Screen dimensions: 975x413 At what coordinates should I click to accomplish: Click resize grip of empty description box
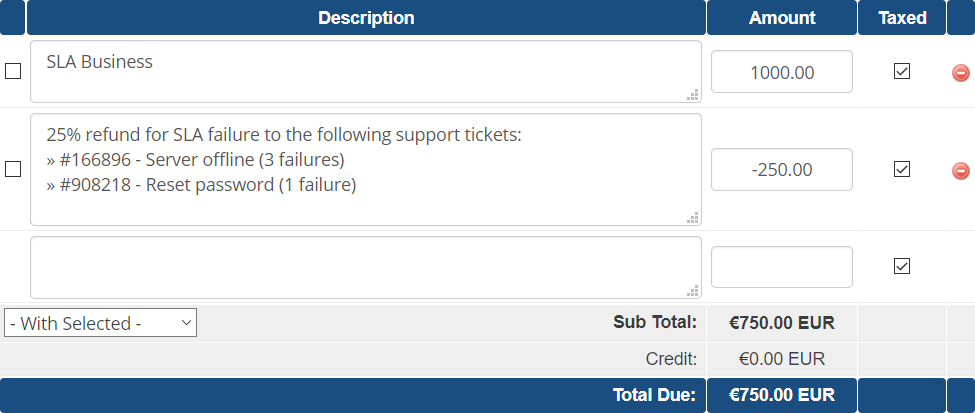(693, 290)
